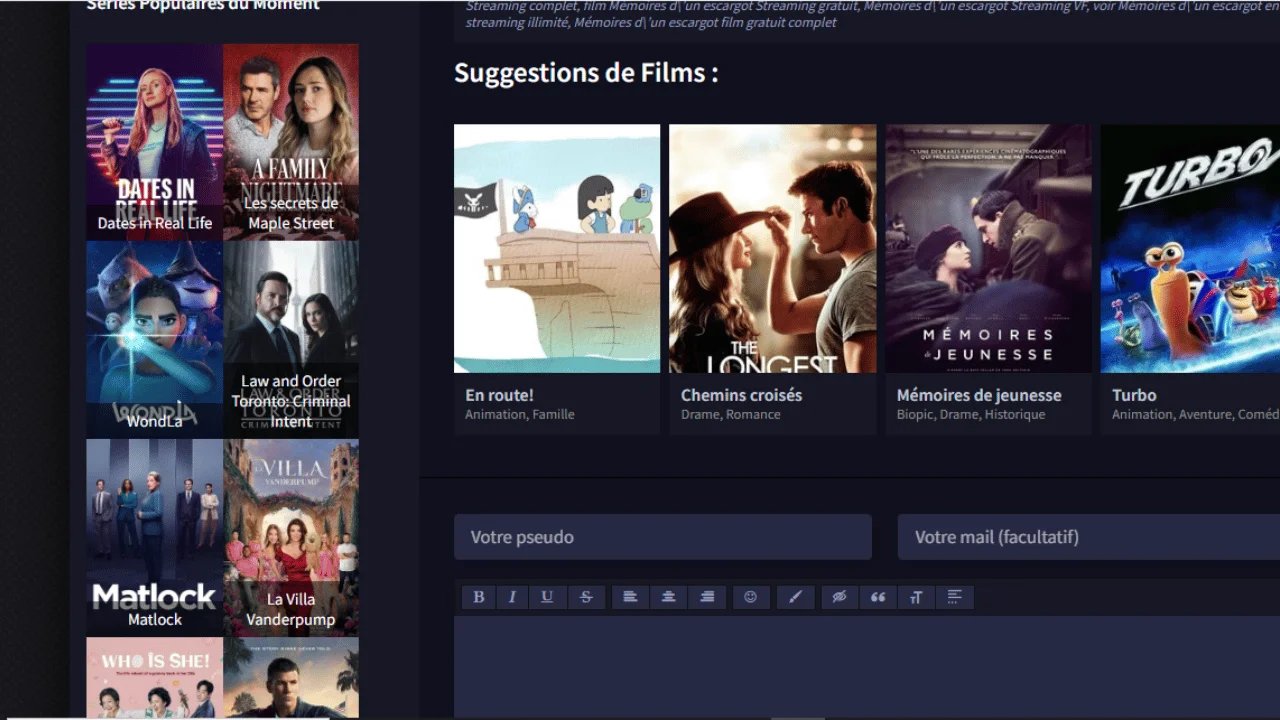
Task: Open the Dates in Real Life series
Action: click(155, 141)
